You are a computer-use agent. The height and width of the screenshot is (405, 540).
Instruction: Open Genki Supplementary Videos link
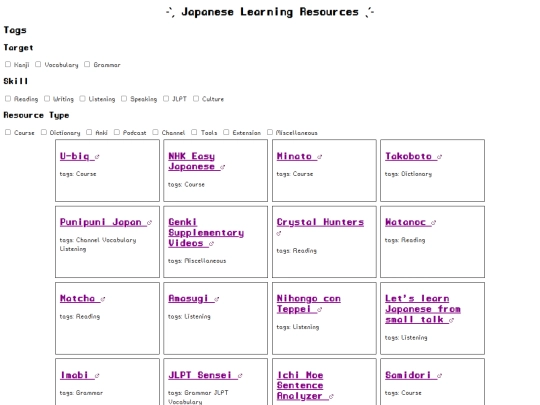coord(206,233)
